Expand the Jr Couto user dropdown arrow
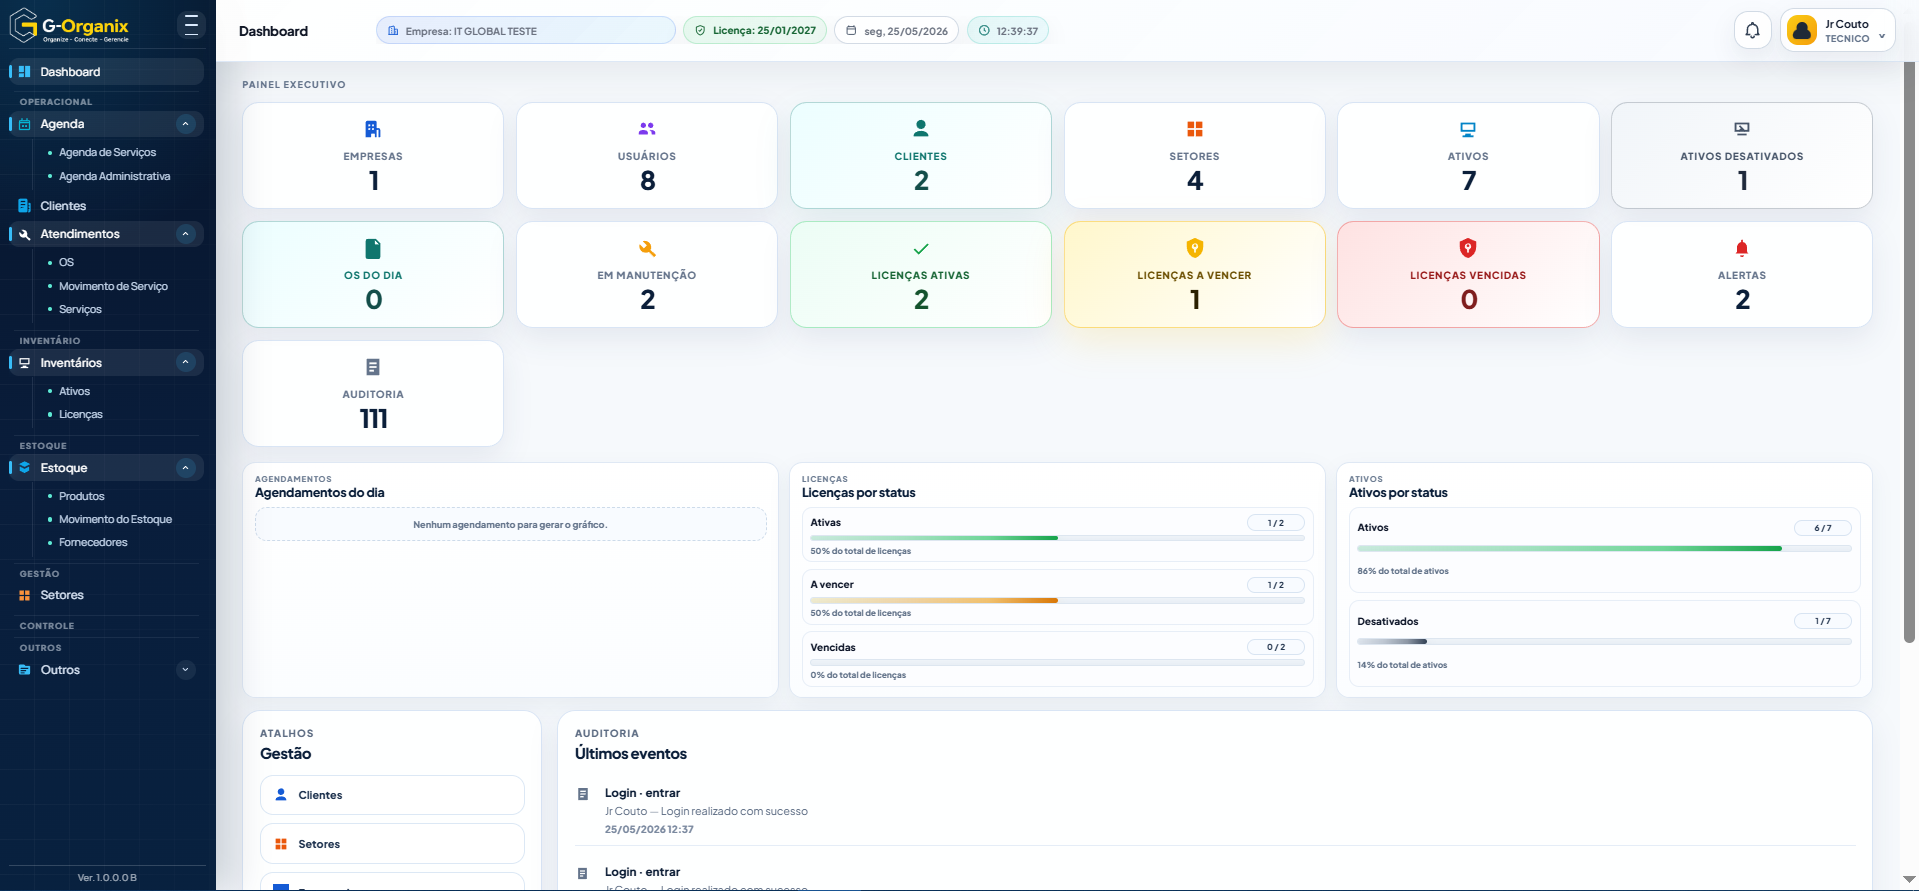 [1882, 36]
